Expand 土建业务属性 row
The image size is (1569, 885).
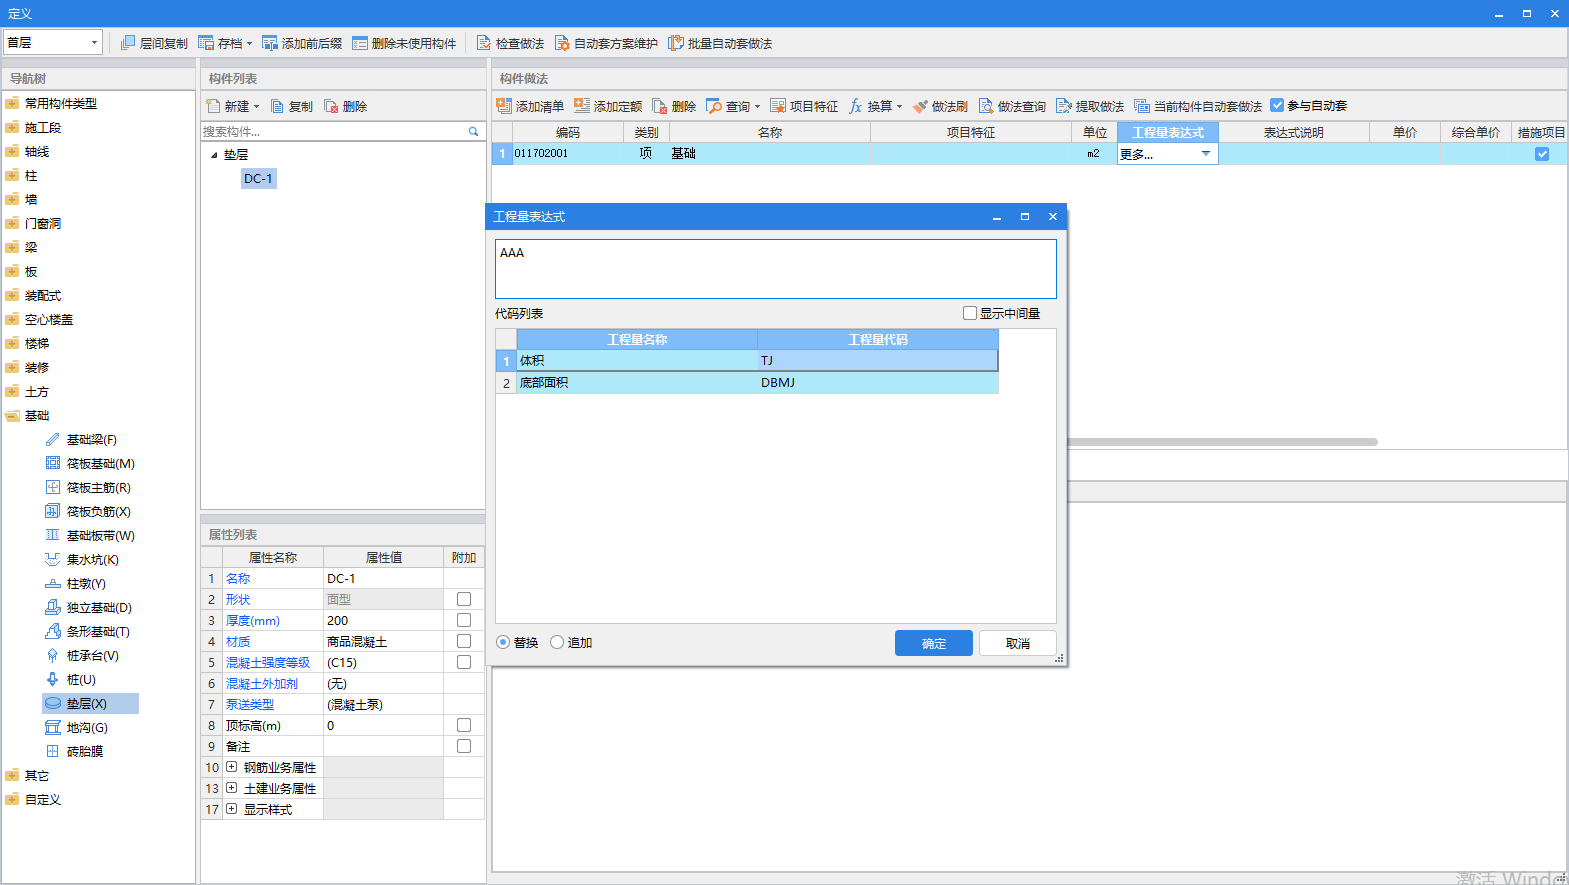pos(232,788)
